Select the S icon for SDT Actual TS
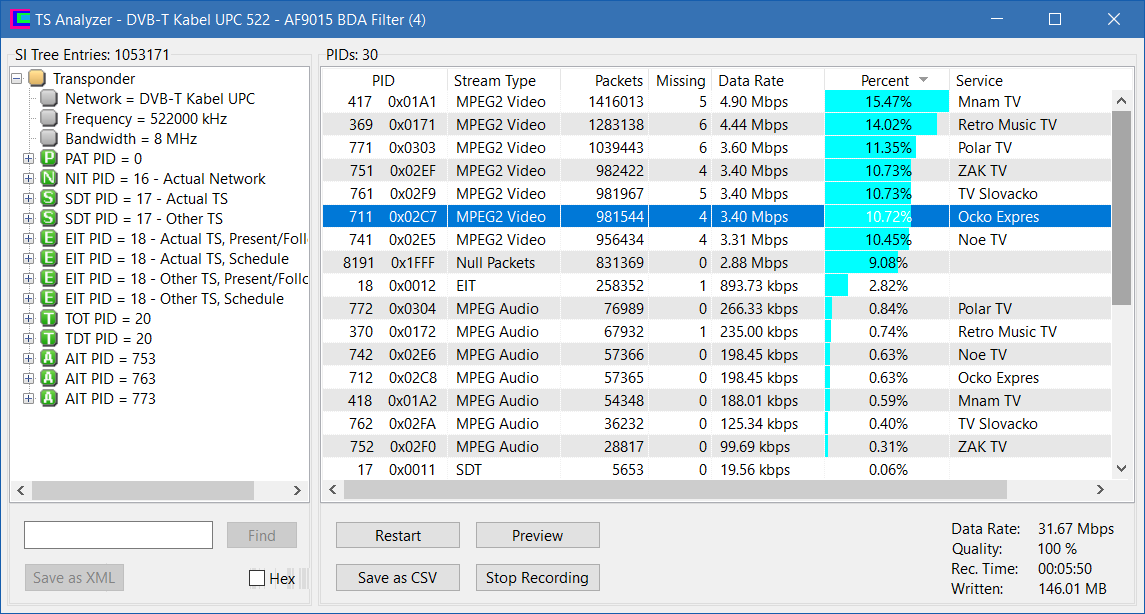Viewport: 1145px width, 614px height. (x=49, y=199)
